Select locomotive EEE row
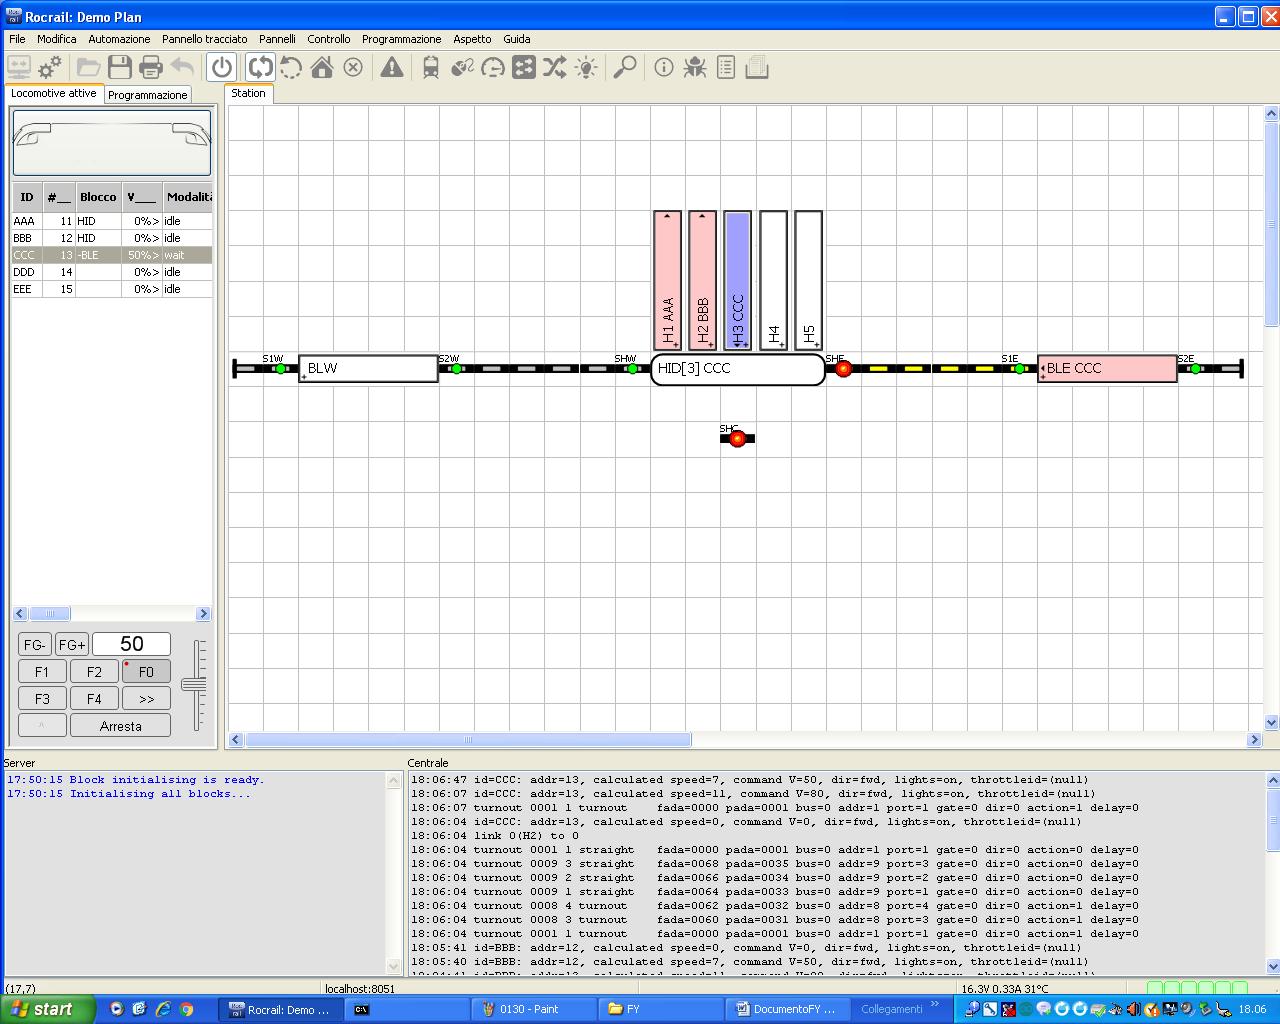 tap(112, 289)
